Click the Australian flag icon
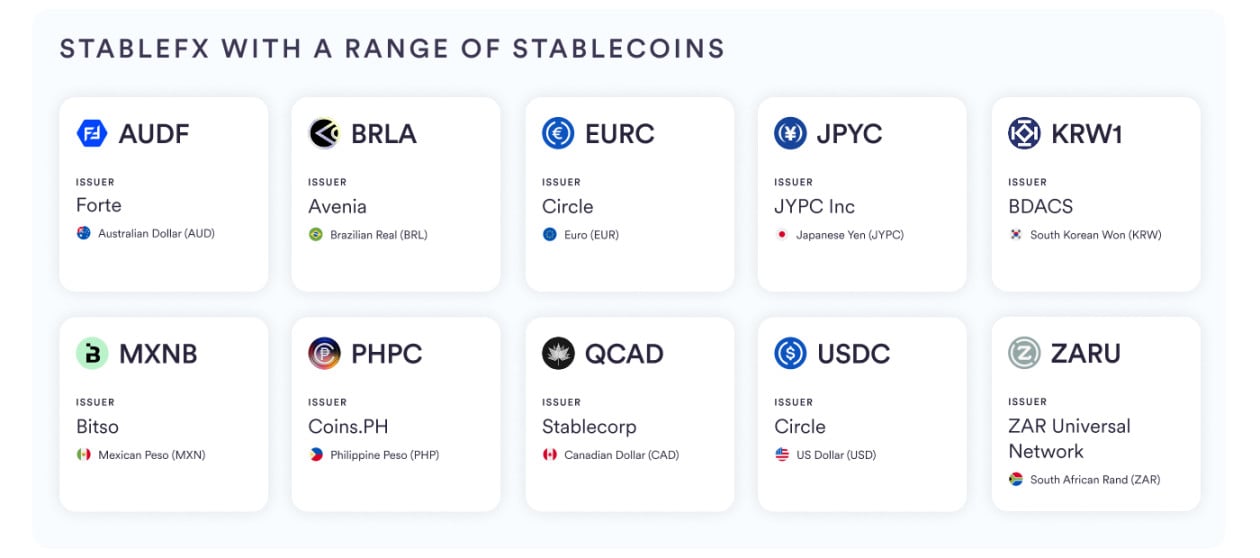The width and height of the screenshot is (1260, 558). pyautogui.click(x=84, y=233)
